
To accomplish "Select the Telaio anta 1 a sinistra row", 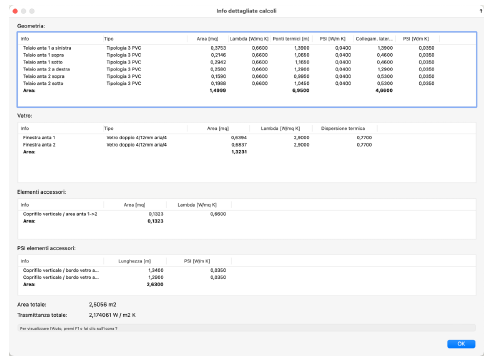I will coord(247,48).
